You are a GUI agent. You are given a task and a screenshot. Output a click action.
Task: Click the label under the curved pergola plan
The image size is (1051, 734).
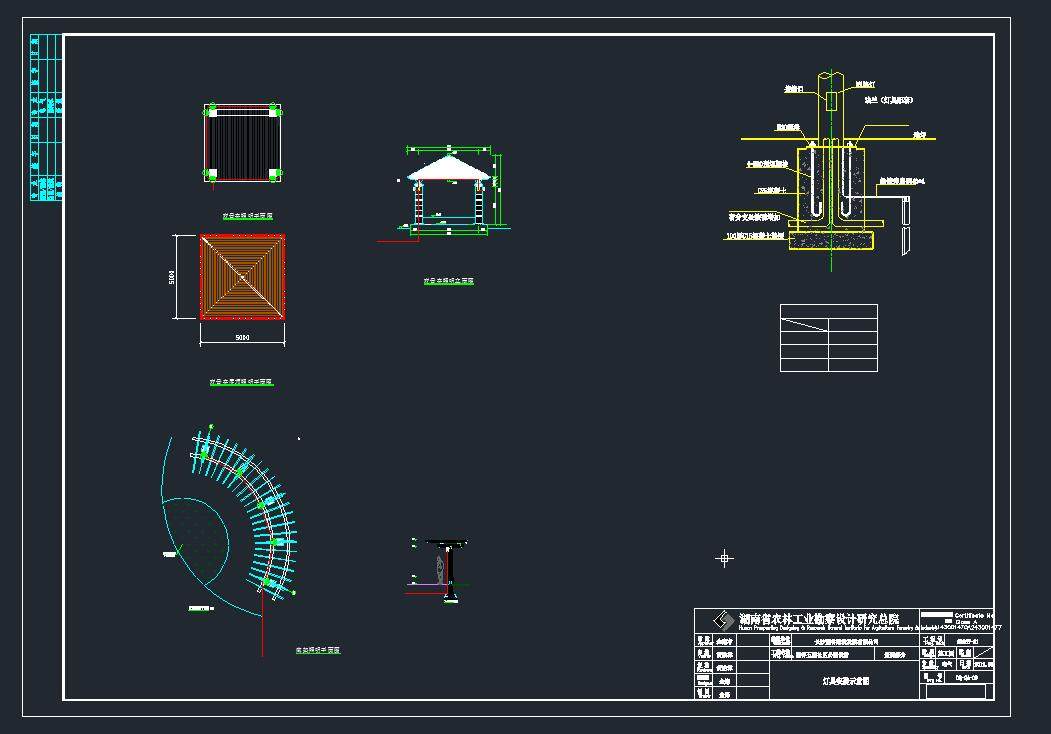318,650
